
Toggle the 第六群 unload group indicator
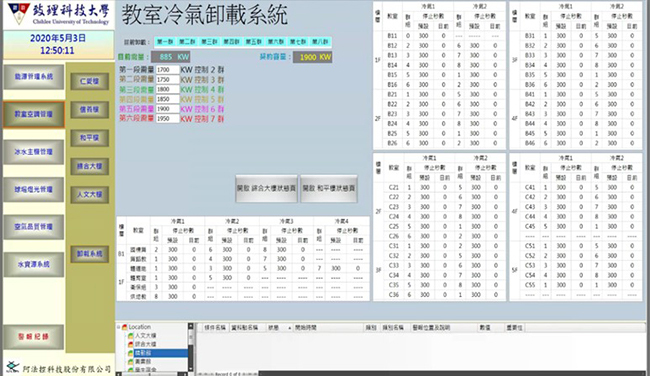(x=276, y=42)
